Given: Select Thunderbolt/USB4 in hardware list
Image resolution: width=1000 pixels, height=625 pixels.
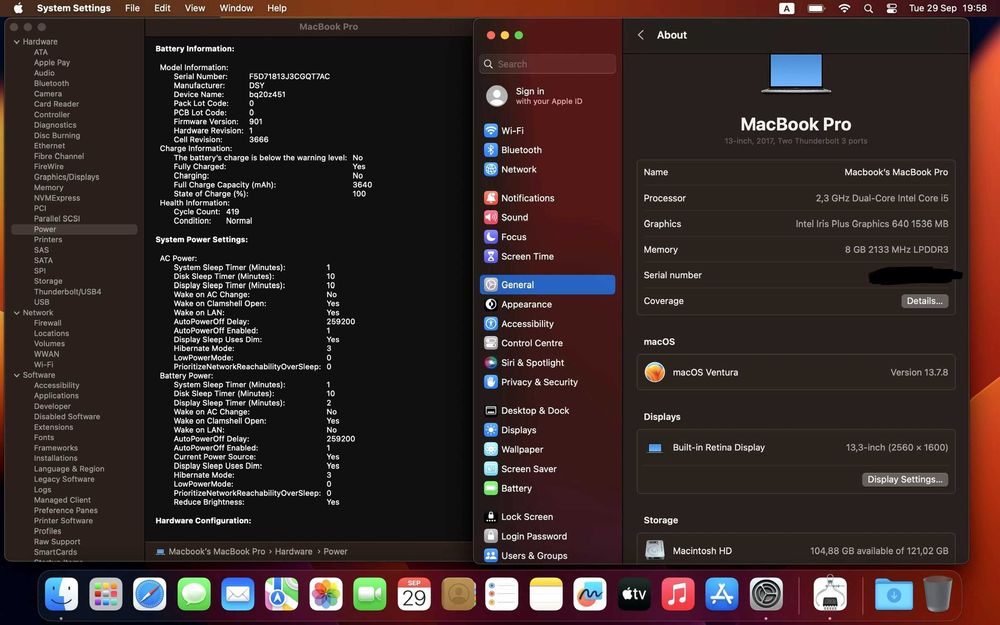Looking at the screenshot, I should point(68,291).
